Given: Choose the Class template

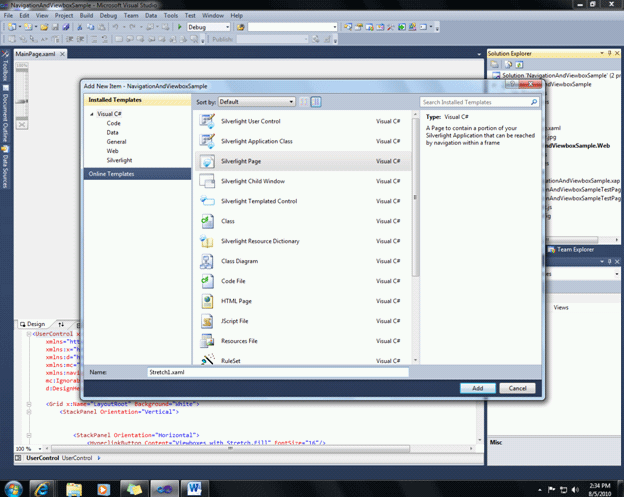Looking at the screenshot, I should click(x=302, y=221).
